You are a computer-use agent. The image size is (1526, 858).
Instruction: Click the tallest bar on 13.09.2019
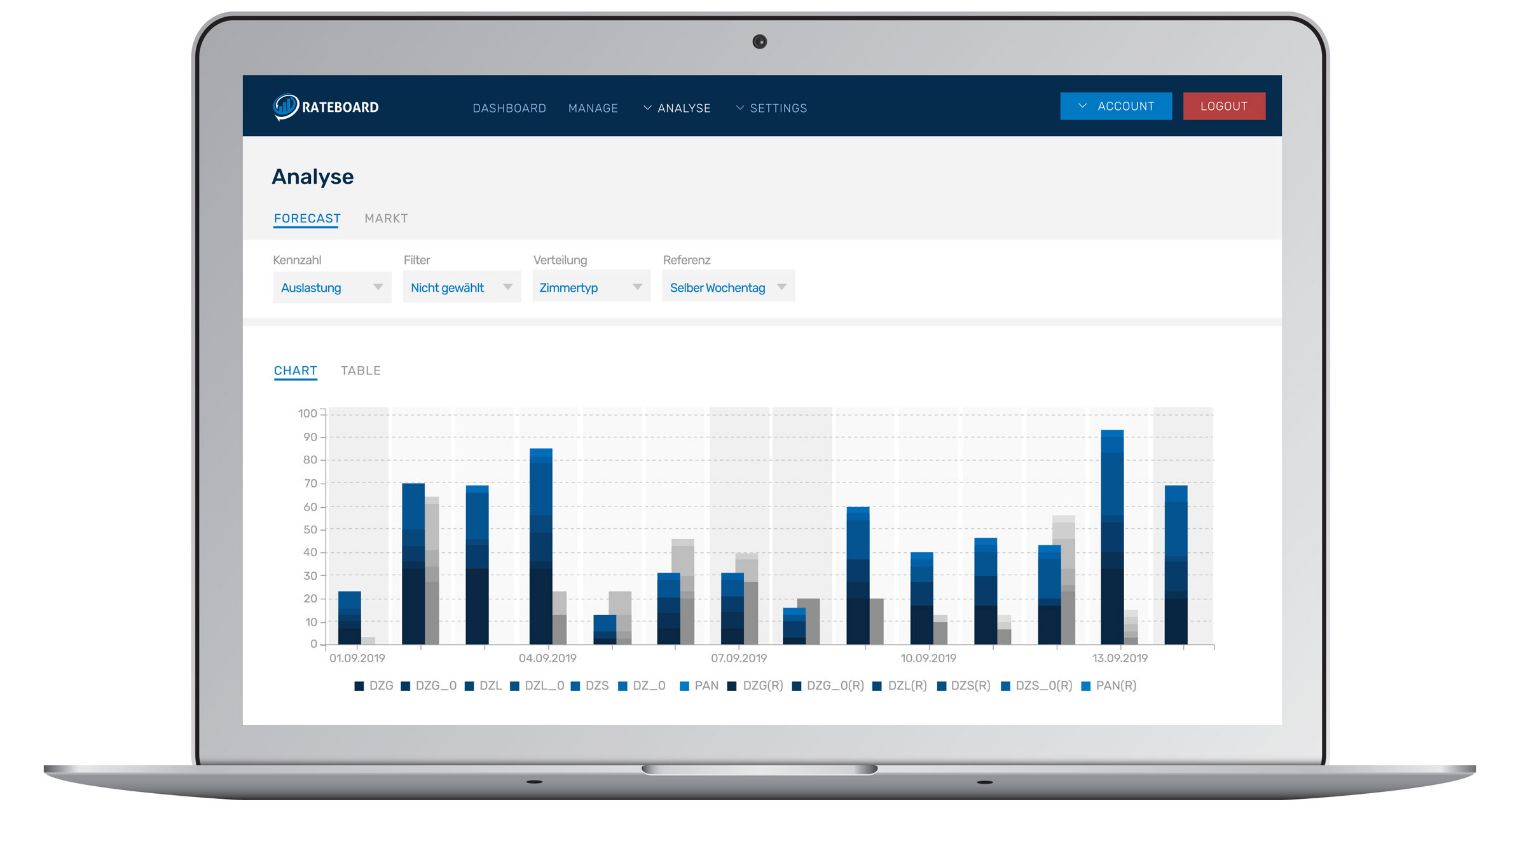pyautogui.click(x=1112, y=537)
